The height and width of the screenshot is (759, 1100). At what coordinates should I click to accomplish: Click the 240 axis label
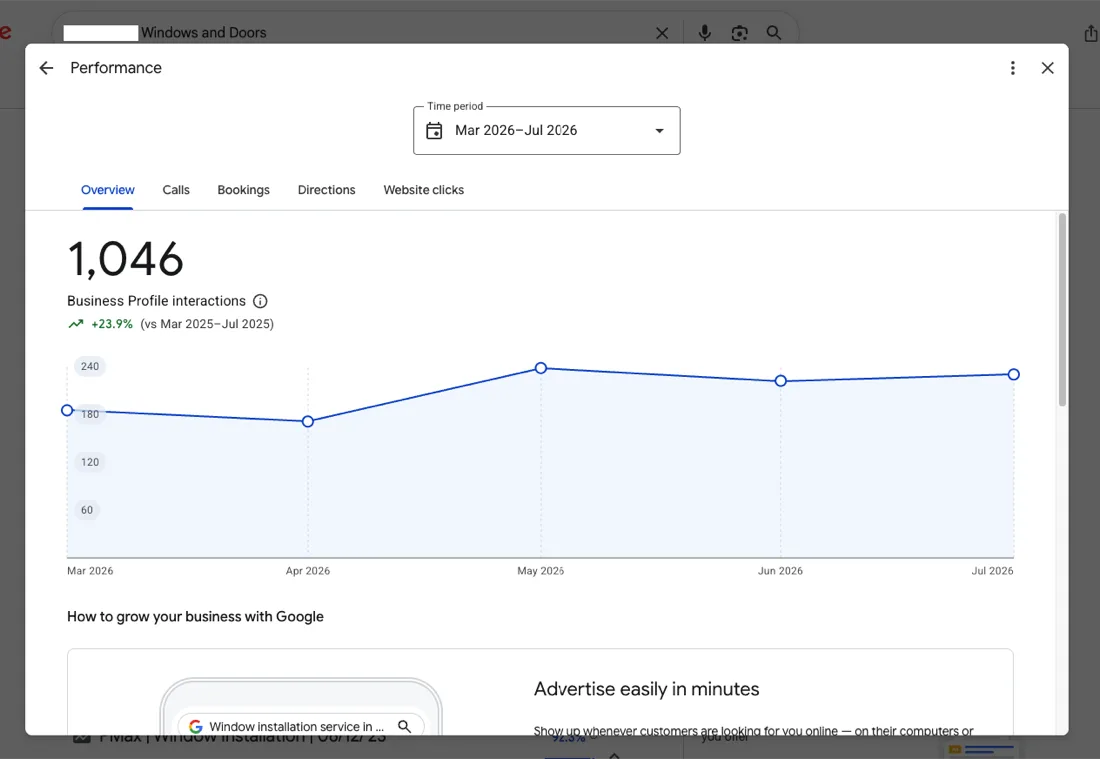pos(90,366)
